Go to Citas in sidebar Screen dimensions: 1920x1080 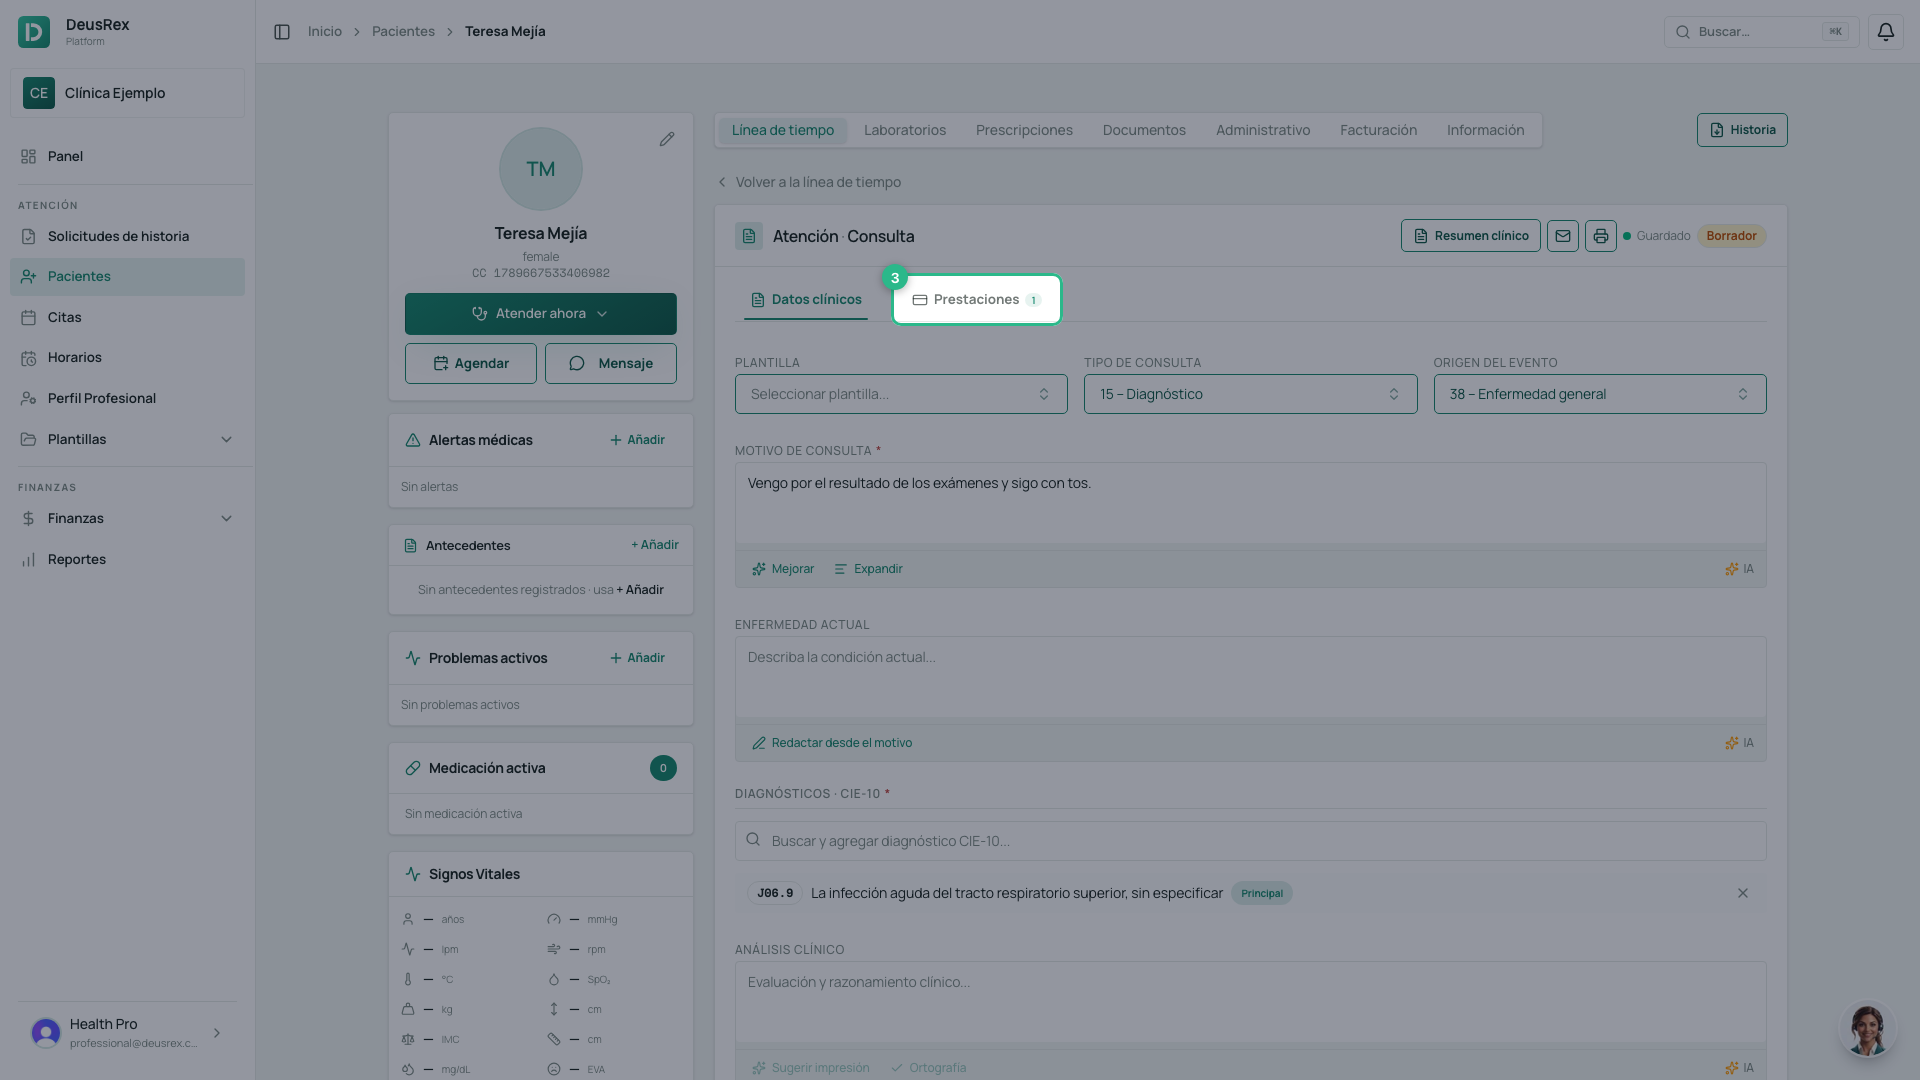coord(127,317)
